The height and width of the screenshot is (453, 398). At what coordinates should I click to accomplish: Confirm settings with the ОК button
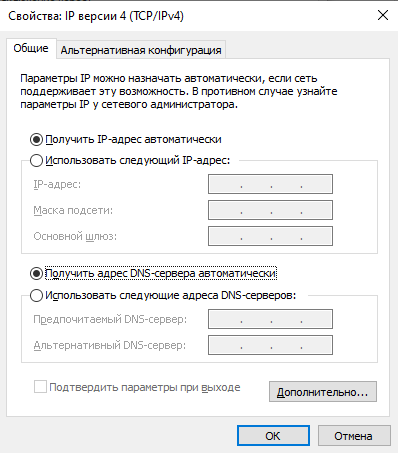[x=273, y=436]
